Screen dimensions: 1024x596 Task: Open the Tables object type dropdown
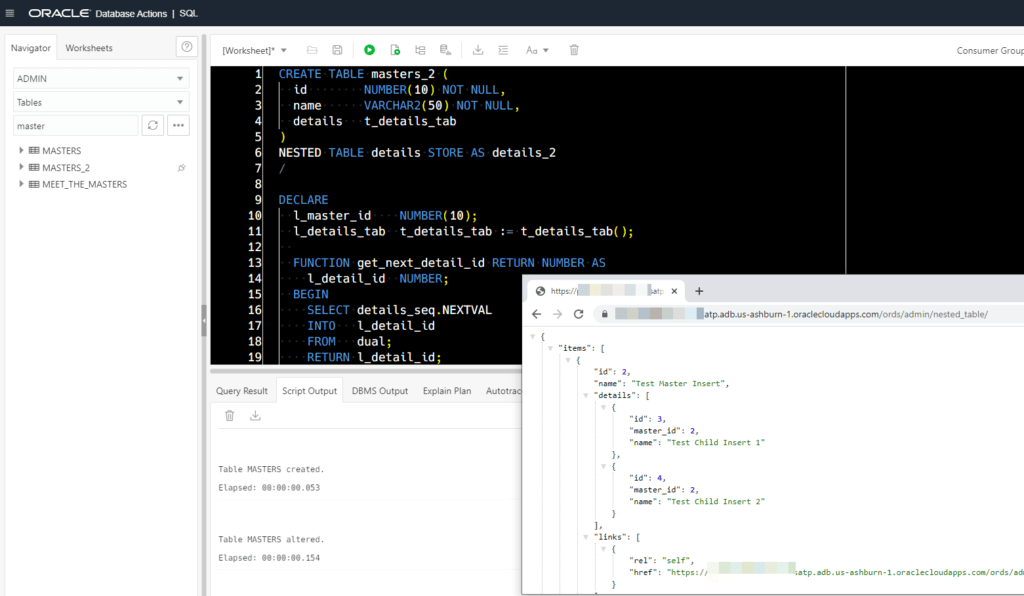(x=97, y=102)
